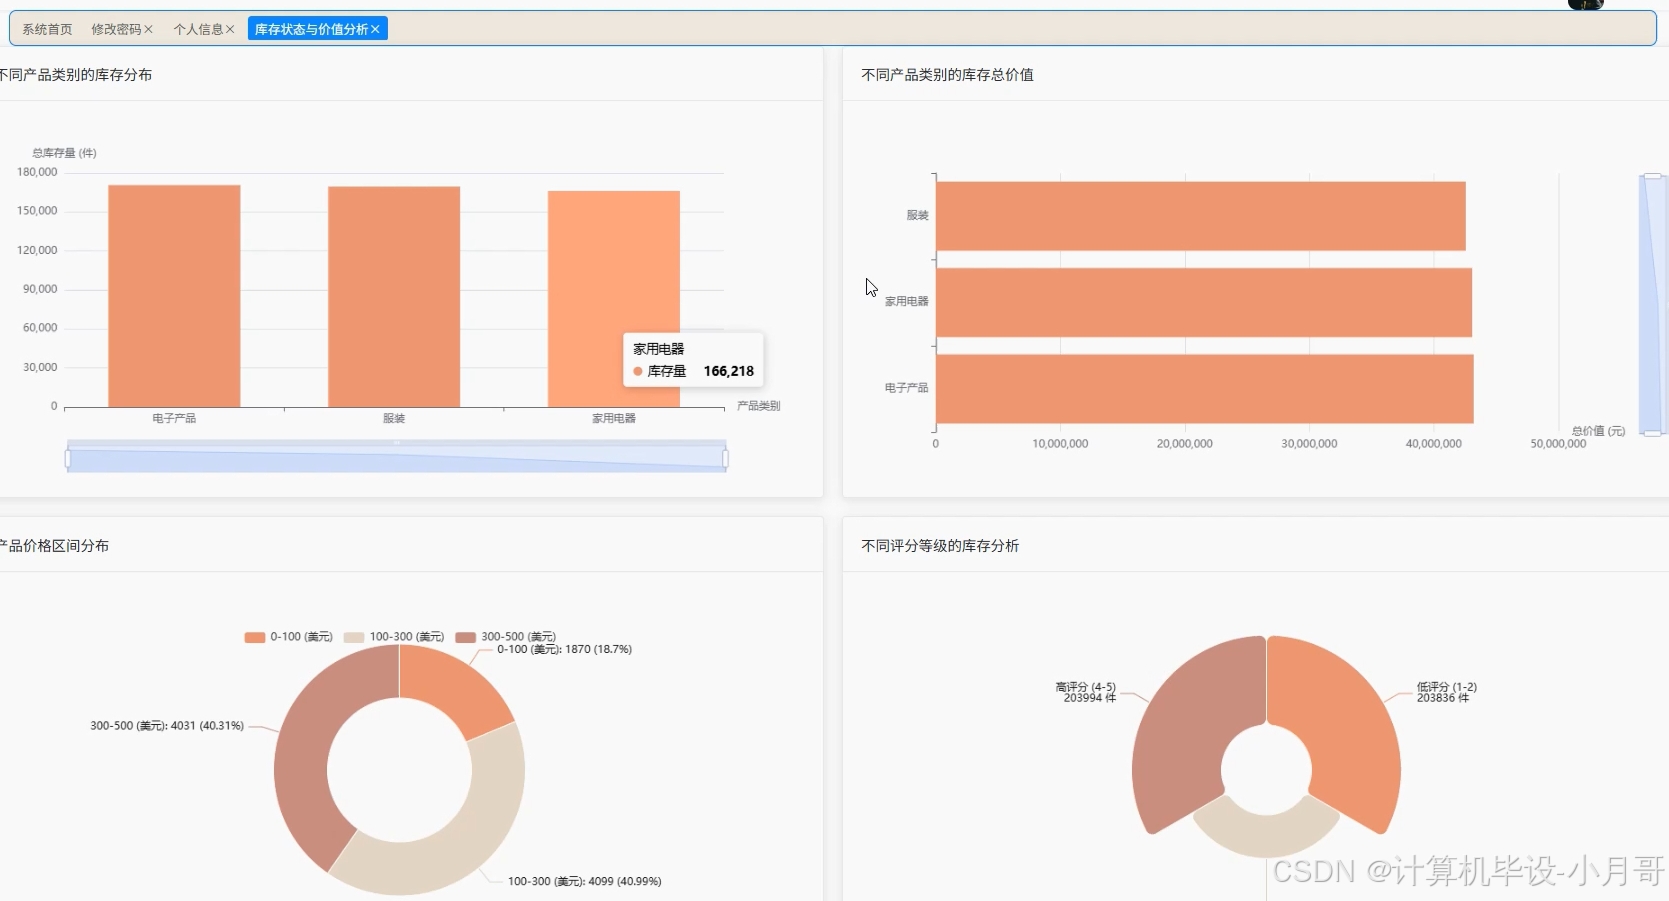Click the 产品类别 axis label
This screenshot has height=901, width=1669.
[758, 406]
